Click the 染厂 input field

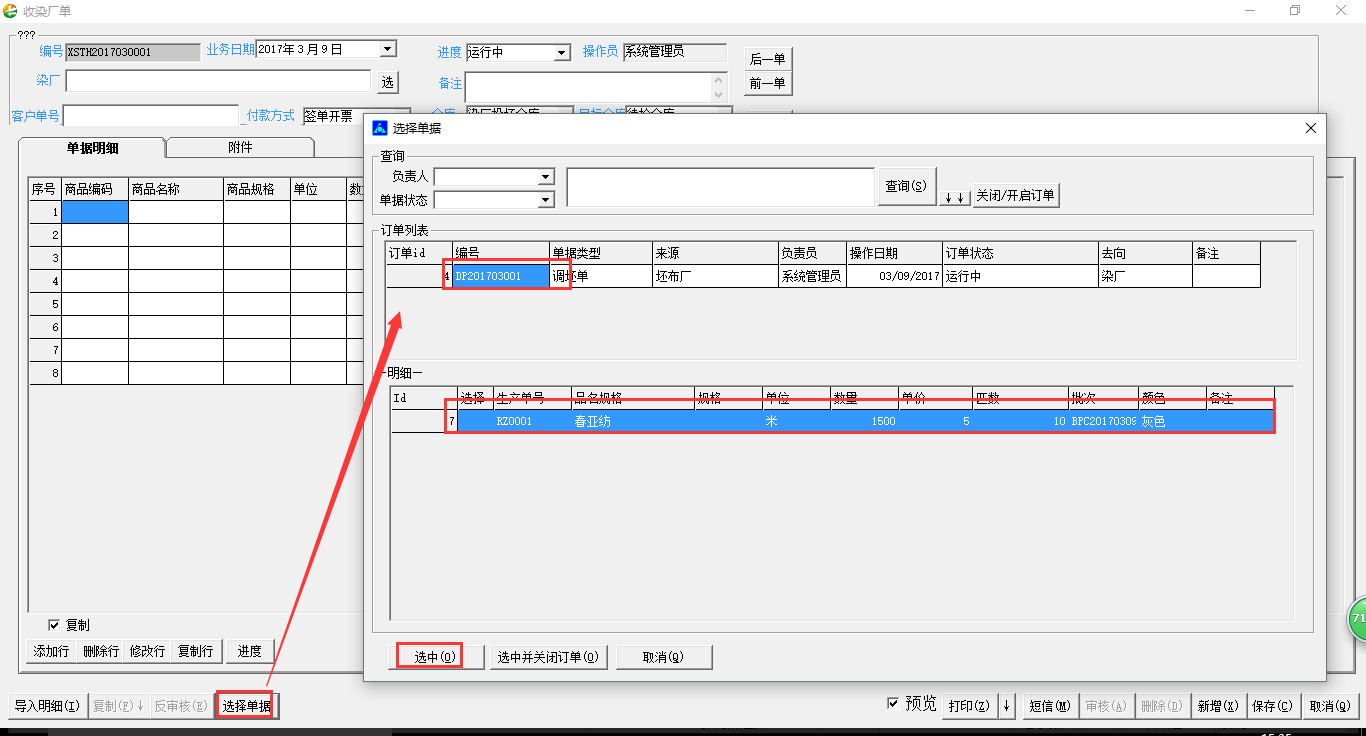[218, 81]
